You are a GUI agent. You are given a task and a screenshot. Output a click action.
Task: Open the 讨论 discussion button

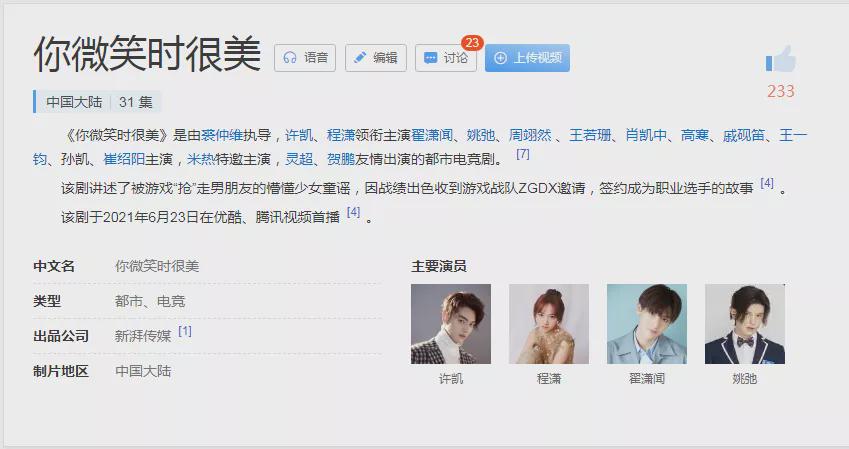click(x=446, y=58)
